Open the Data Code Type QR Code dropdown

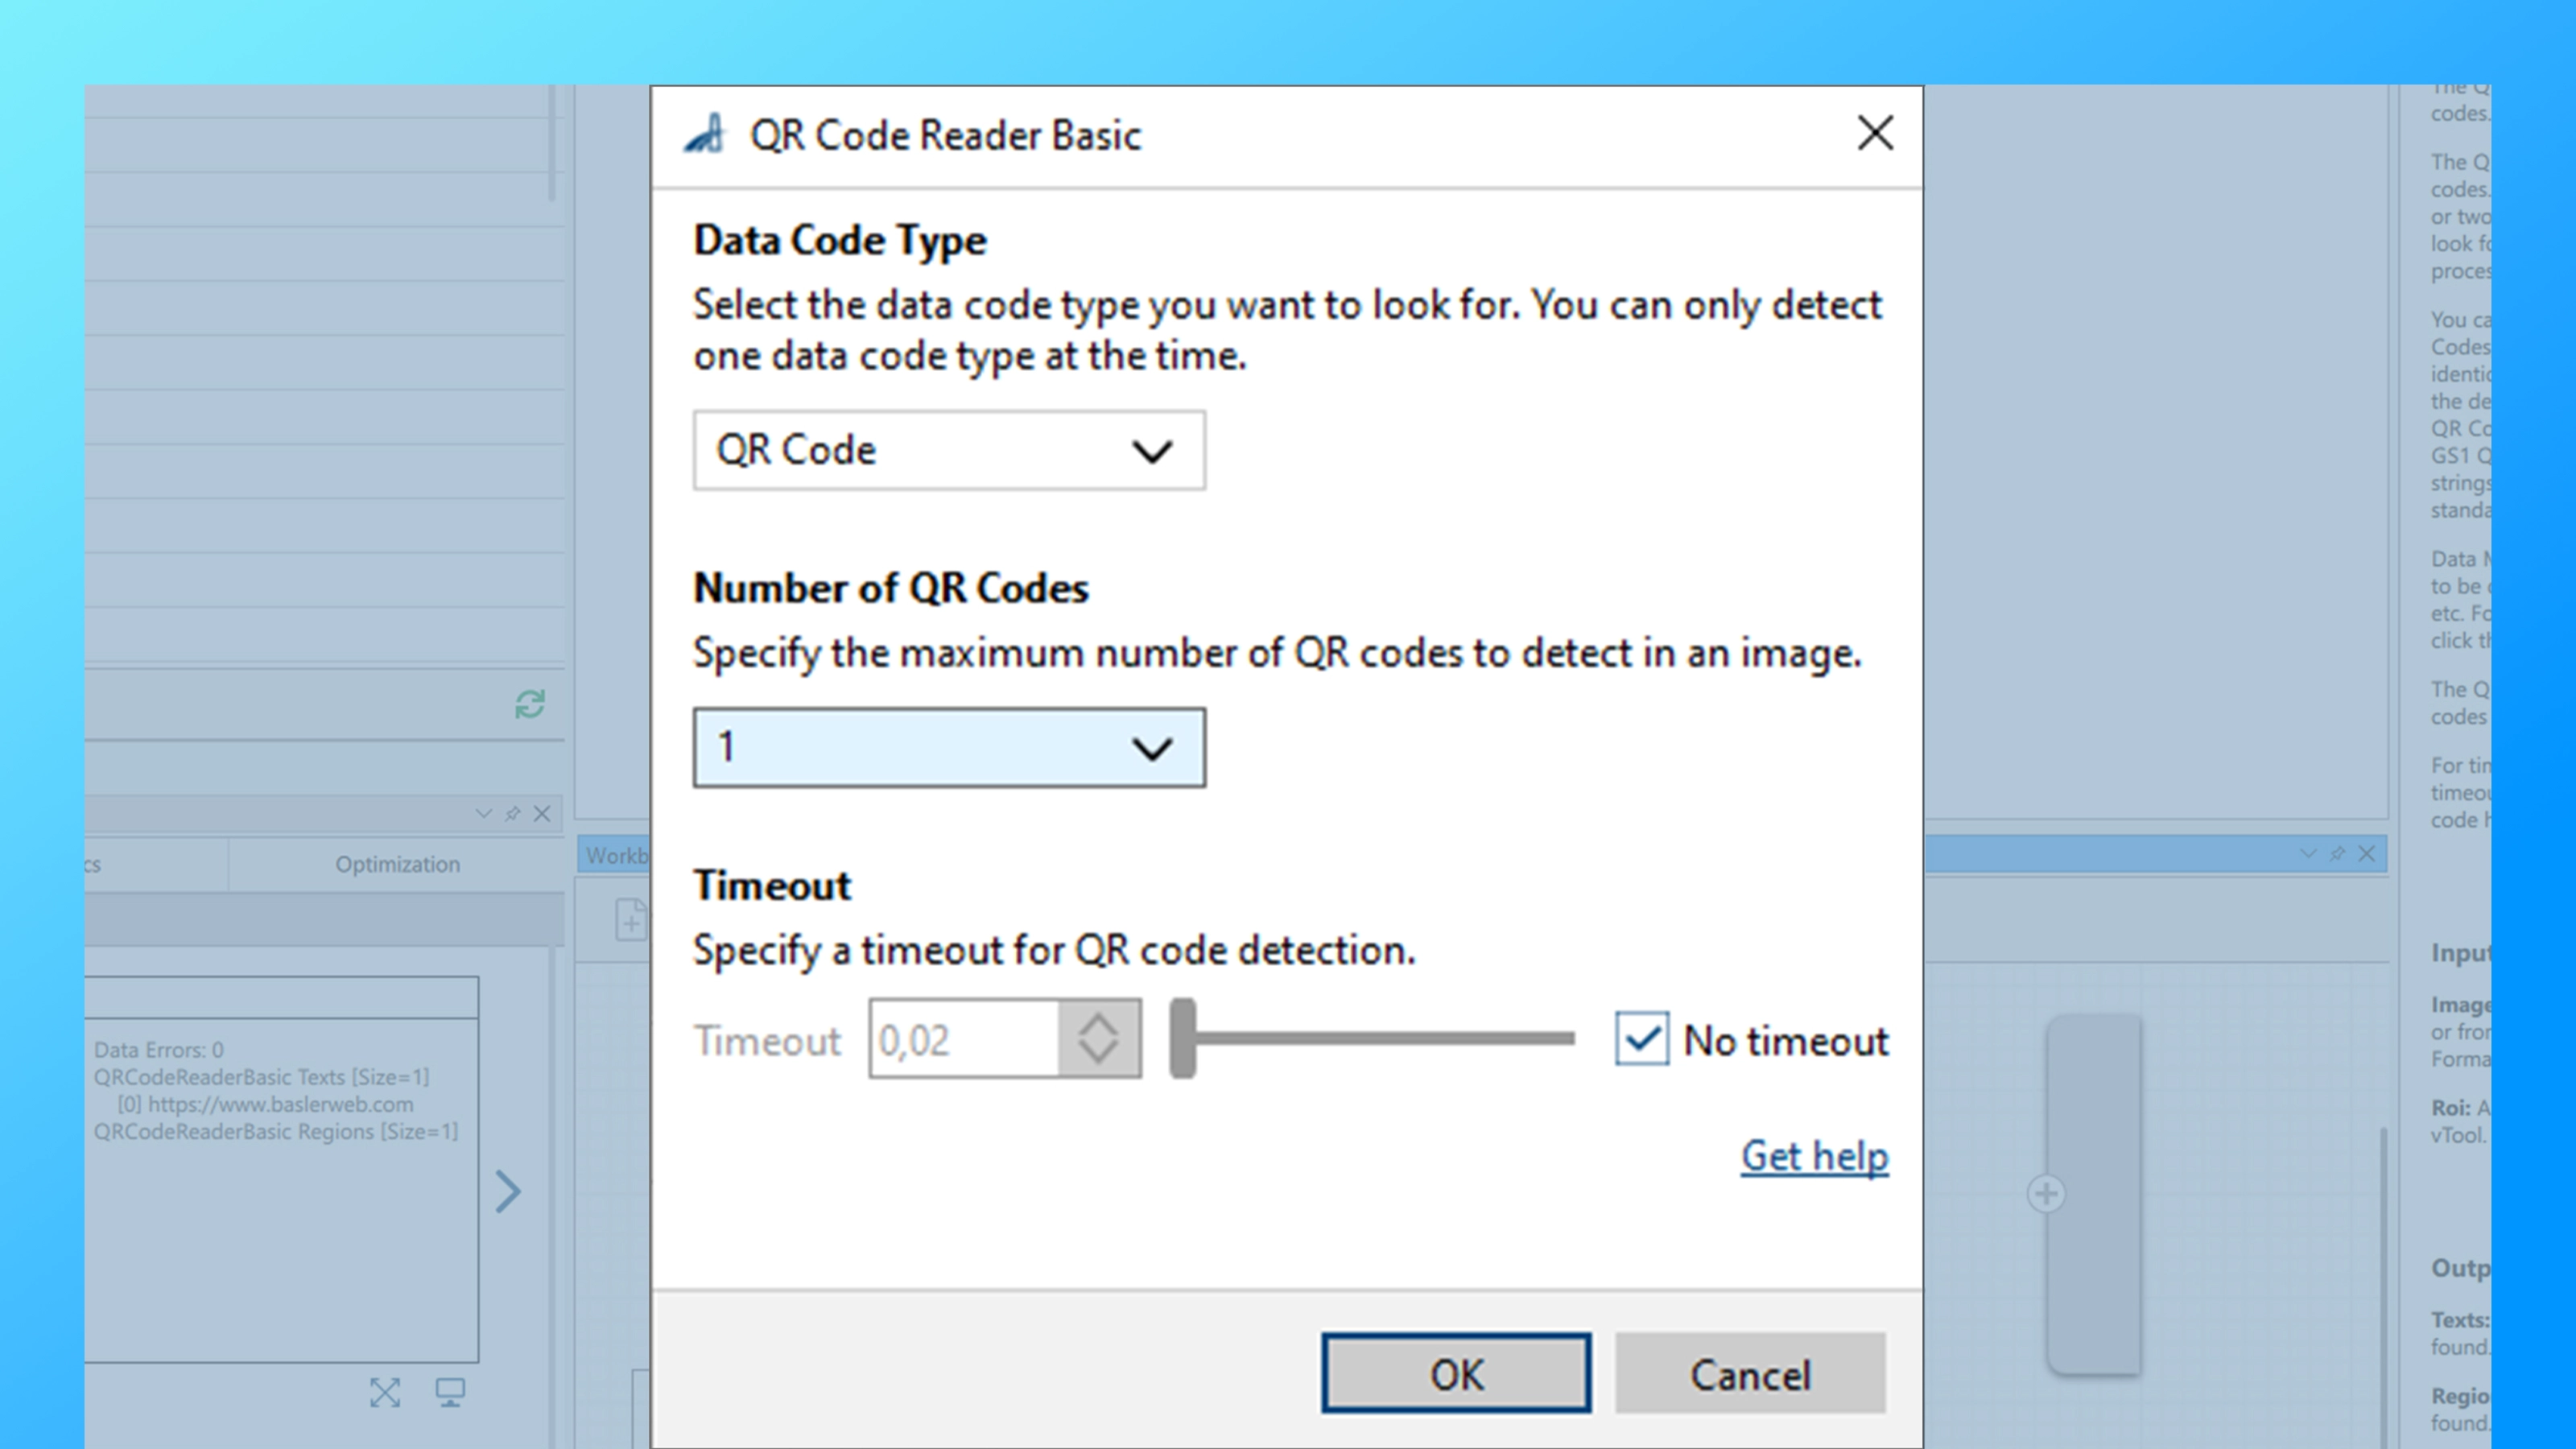click(x=949, y=450)
